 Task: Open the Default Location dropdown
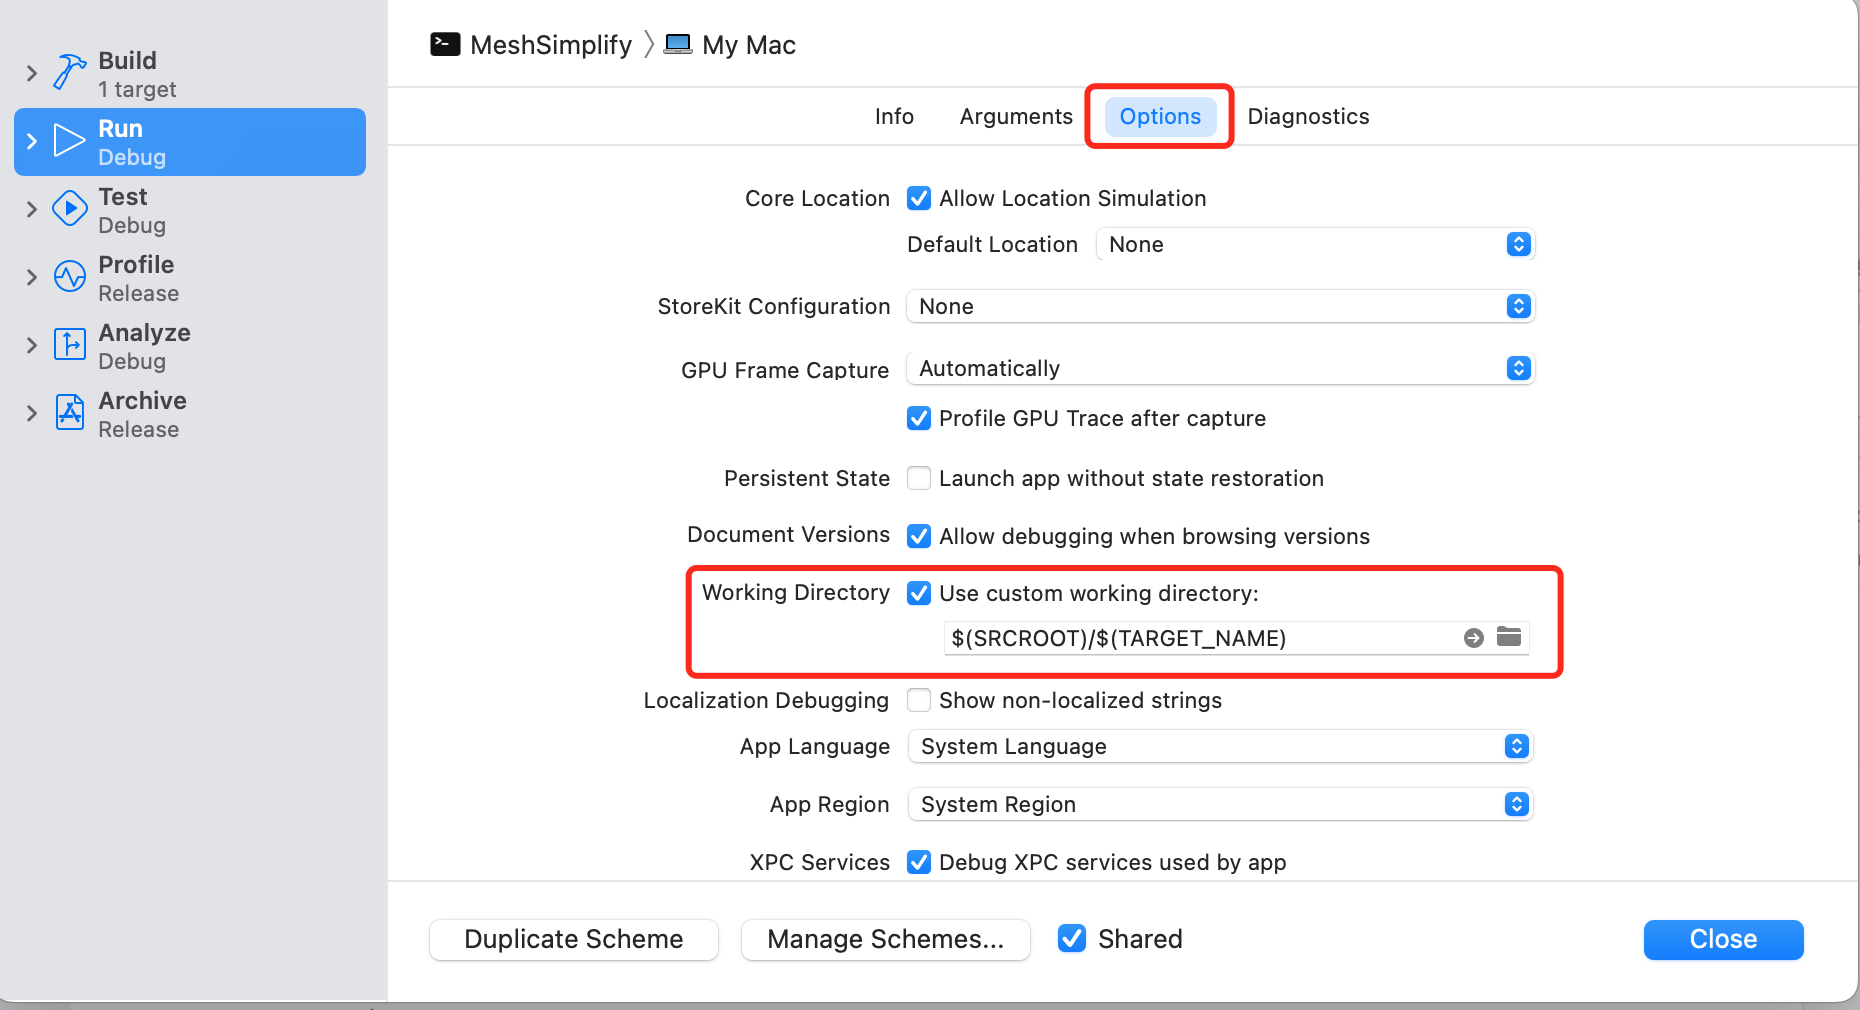(x=1517, y=244)
